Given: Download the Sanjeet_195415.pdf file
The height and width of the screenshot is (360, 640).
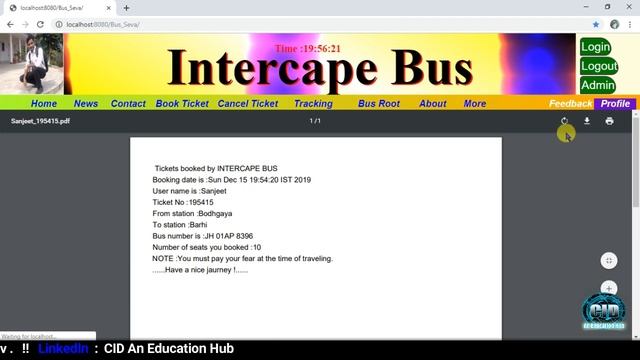Looking at the screenshot, I should tap(587, 121).
